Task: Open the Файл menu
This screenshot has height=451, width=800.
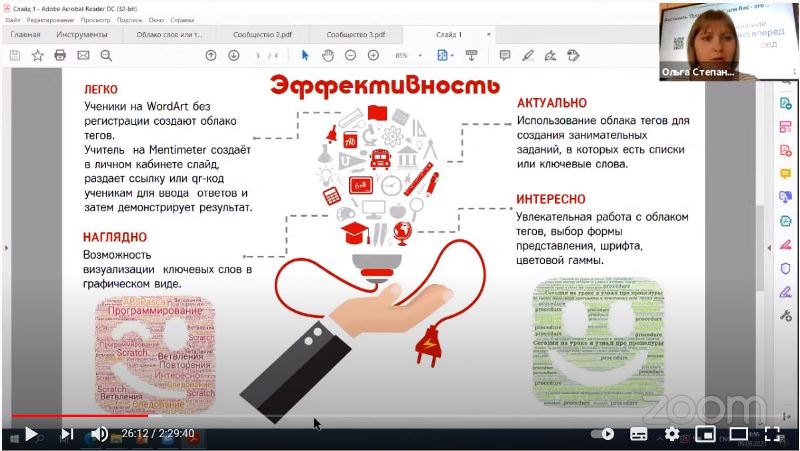Action: pos(13,20)
